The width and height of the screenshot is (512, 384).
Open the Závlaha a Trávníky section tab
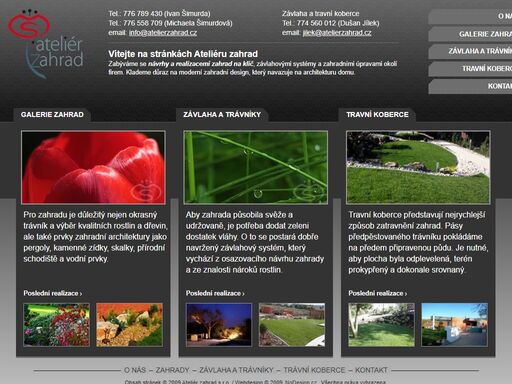[x=222, y=115]
